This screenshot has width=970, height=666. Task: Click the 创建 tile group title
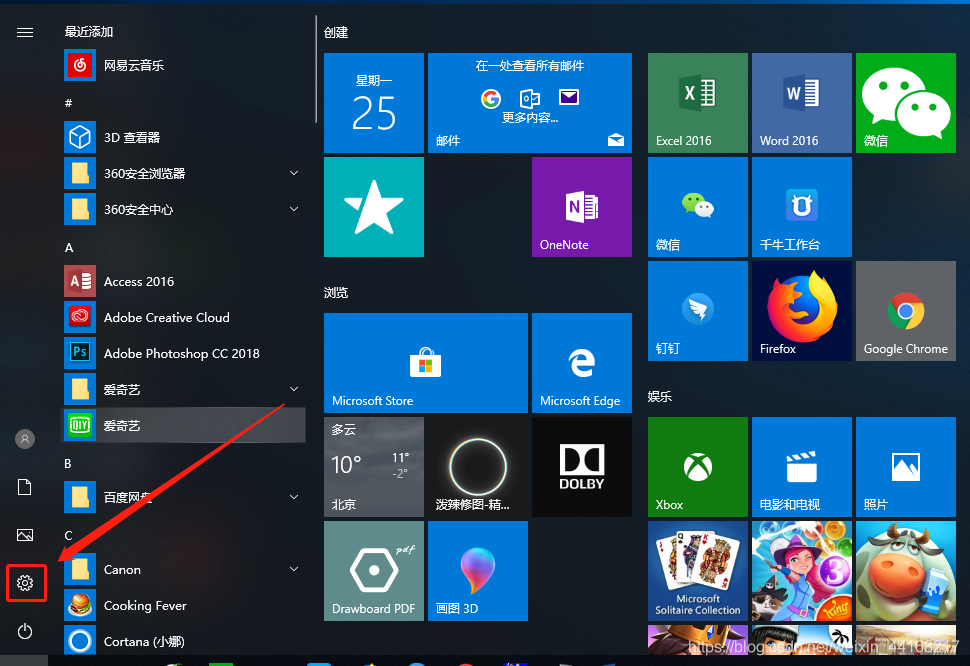pos(336,32)
